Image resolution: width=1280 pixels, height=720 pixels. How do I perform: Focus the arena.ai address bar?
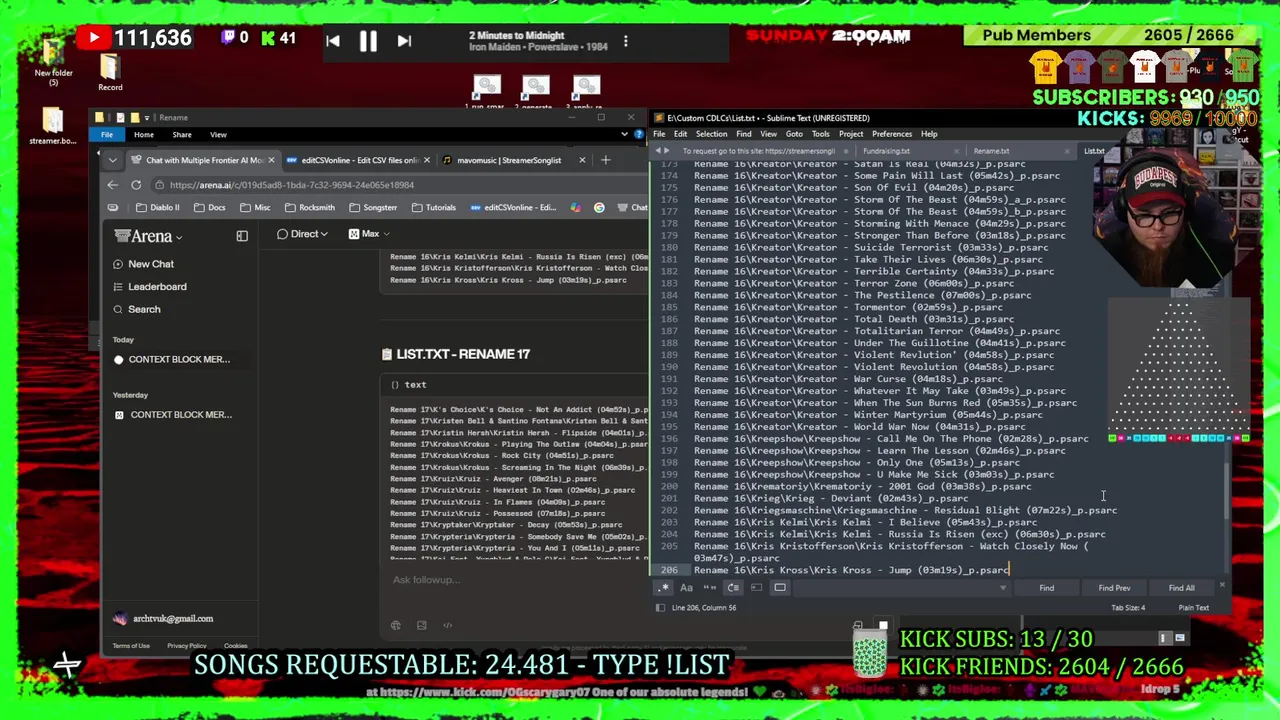click(400, 185)
